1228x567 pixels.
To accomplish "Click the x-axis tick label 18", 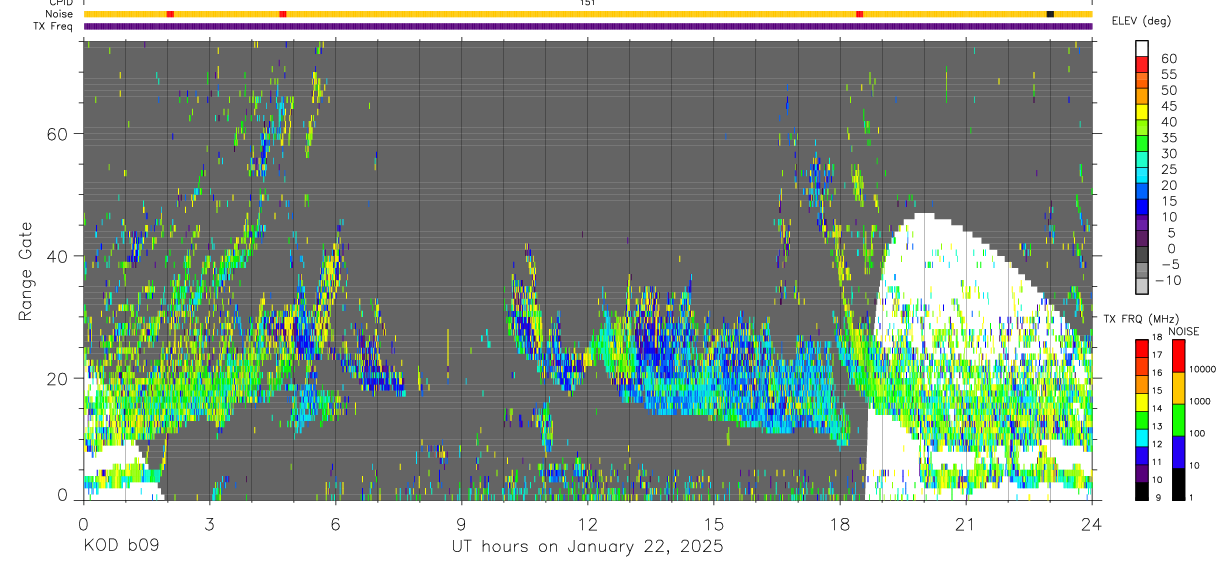I will [x=840, y=523].
